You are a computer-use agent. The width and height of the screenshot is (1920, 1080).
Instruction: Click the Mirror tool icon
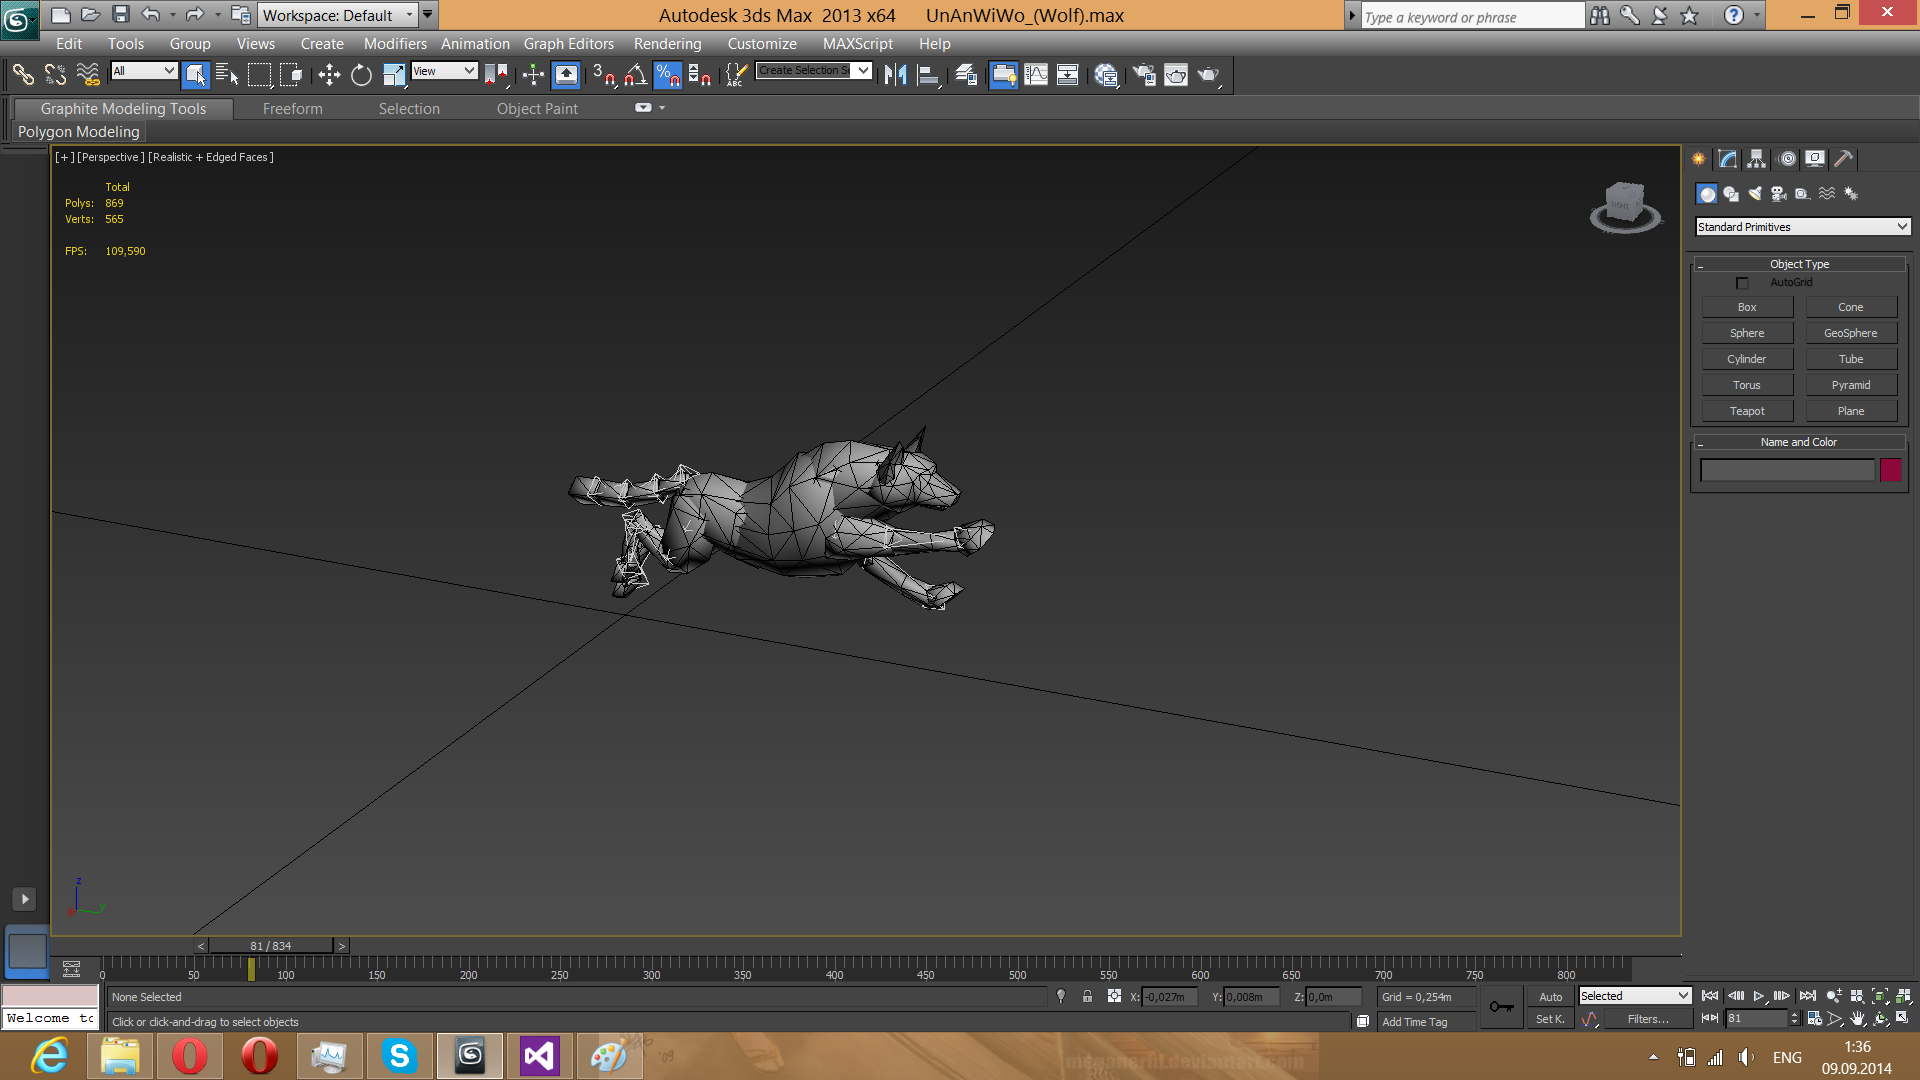(x=895, y=75)
